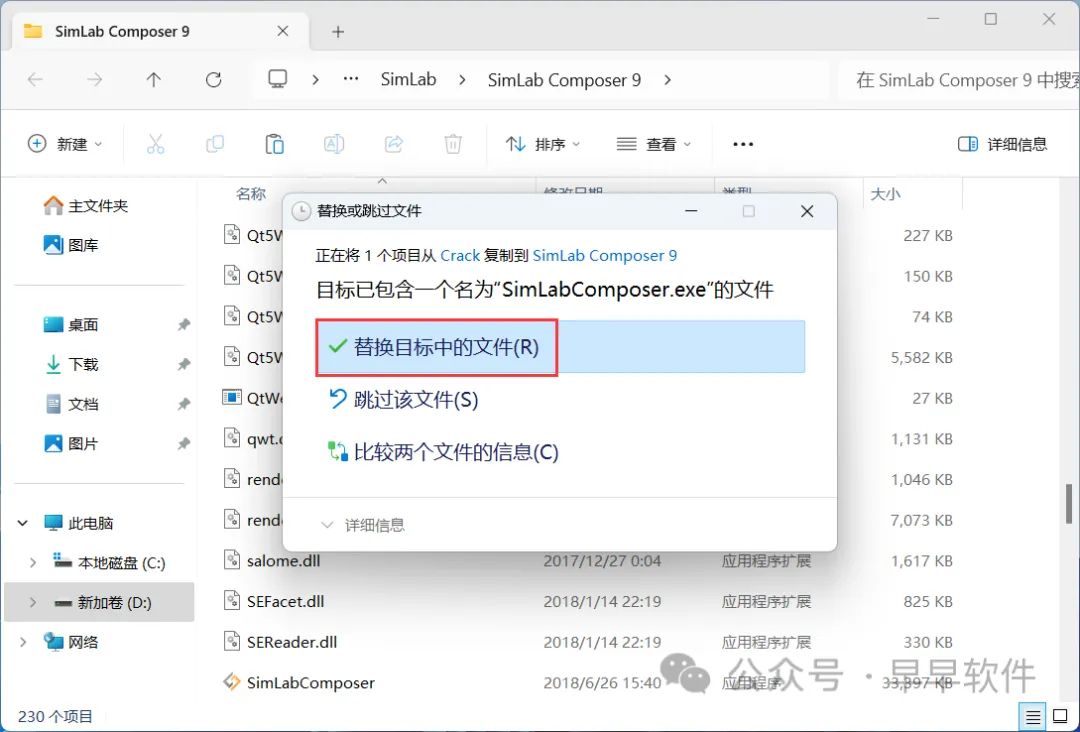Click the Rename icon in toolbar
The width and height of the screenshot is (1080, 732).
(334, 144)
